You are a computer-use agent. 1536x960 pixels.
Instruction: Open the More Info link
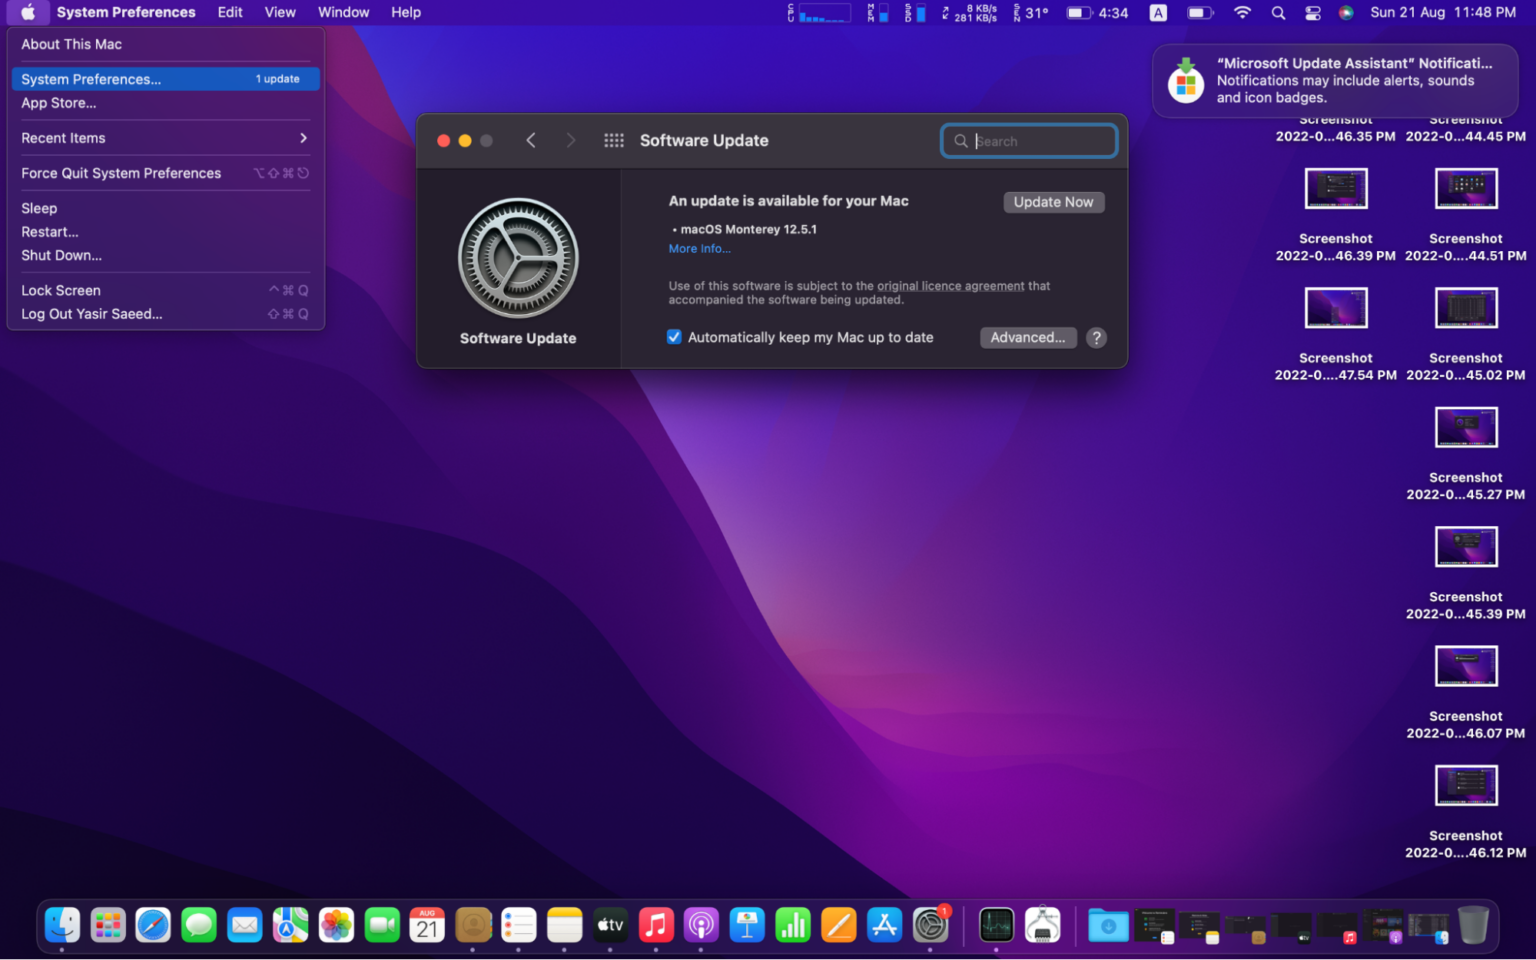point(699,248)
